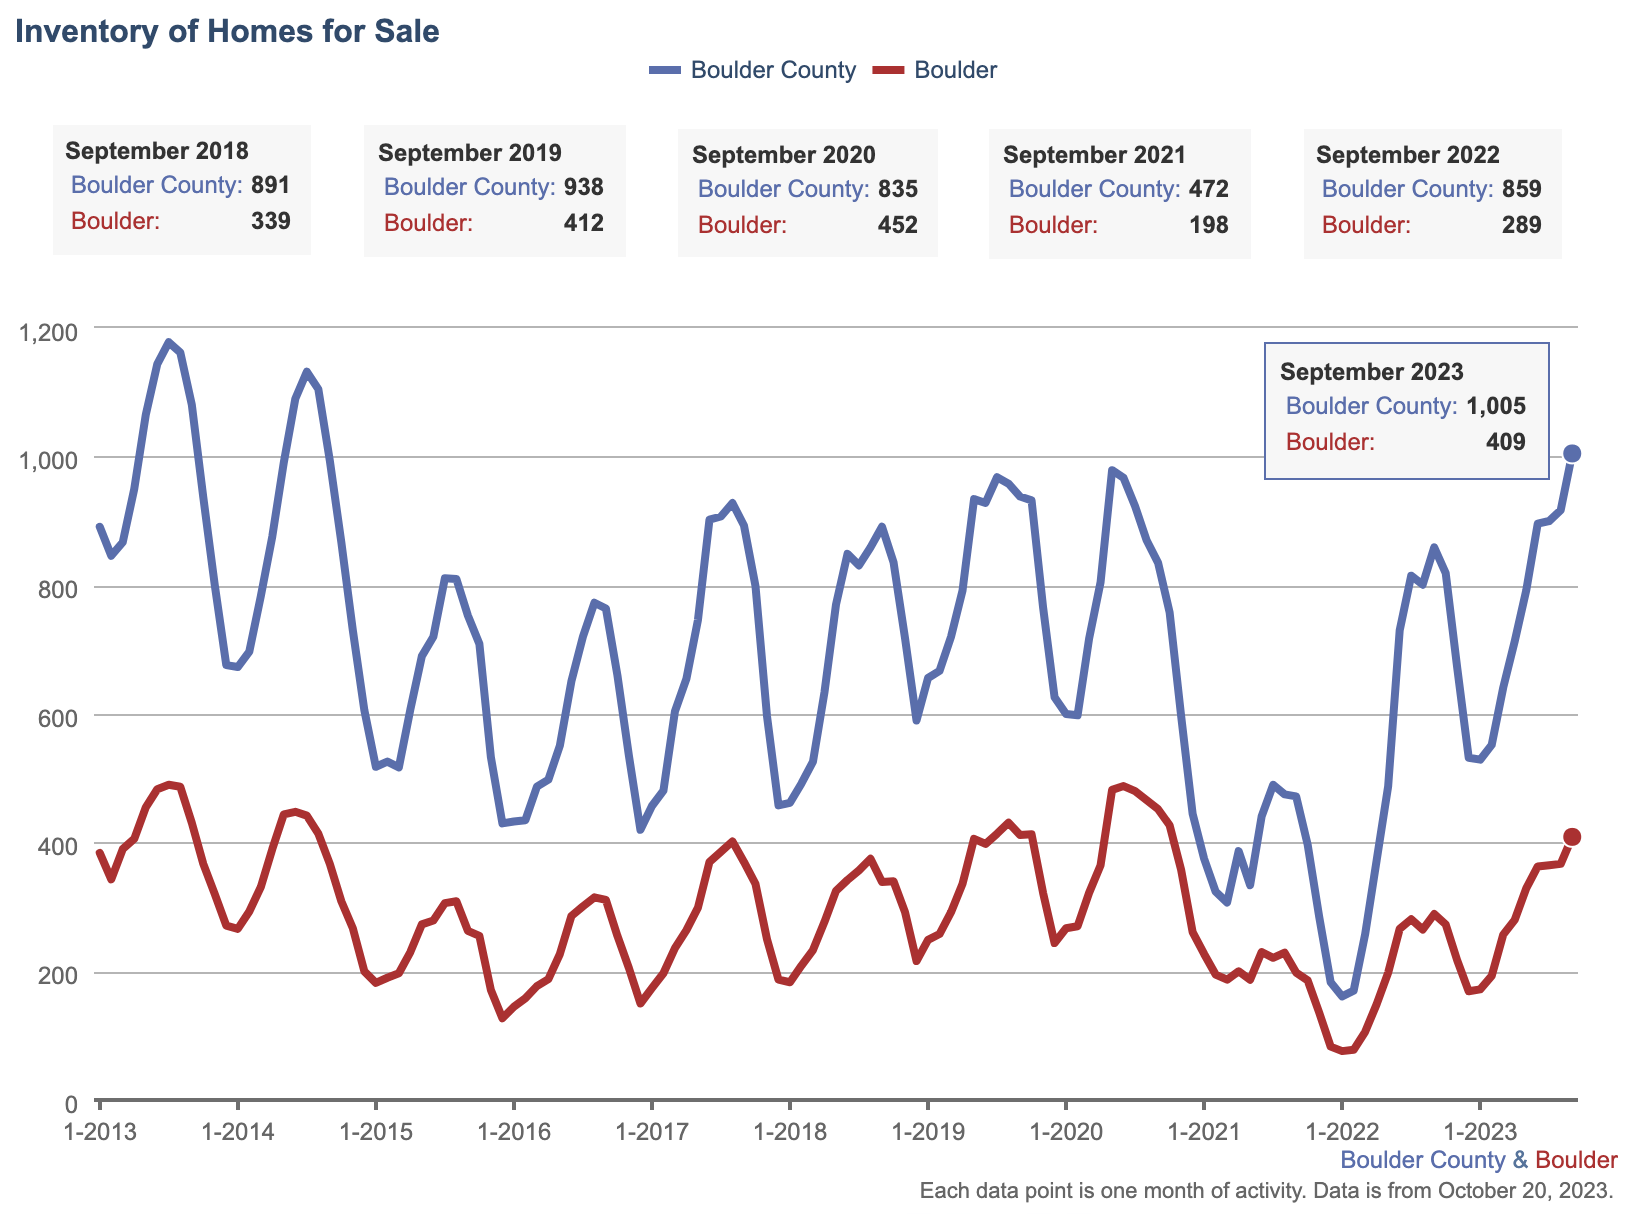Click the September 2023 tooltip box
This screenshot has width=1628, height=1214.
tap(1406, 411)
